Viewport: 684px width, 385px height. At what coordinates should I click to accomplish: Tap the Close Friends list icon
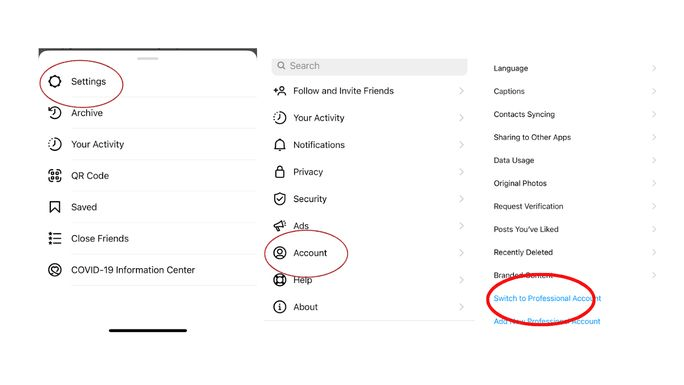[x=55, y=238]
